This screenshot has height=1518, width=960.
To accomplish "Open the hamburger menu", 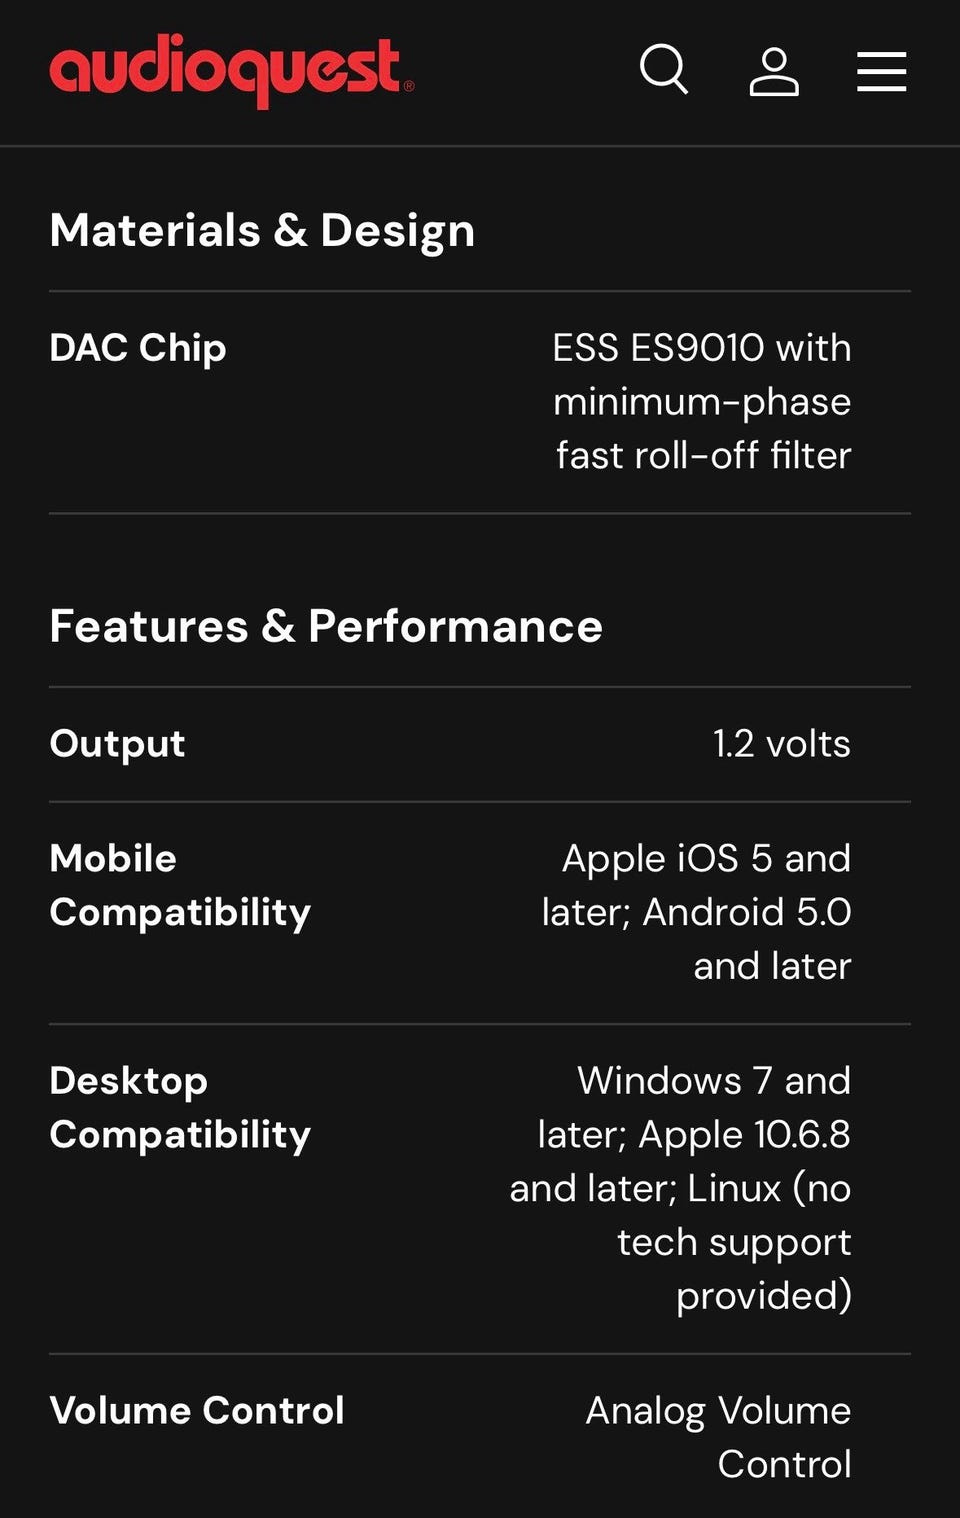I will click(x=881, y=72).
